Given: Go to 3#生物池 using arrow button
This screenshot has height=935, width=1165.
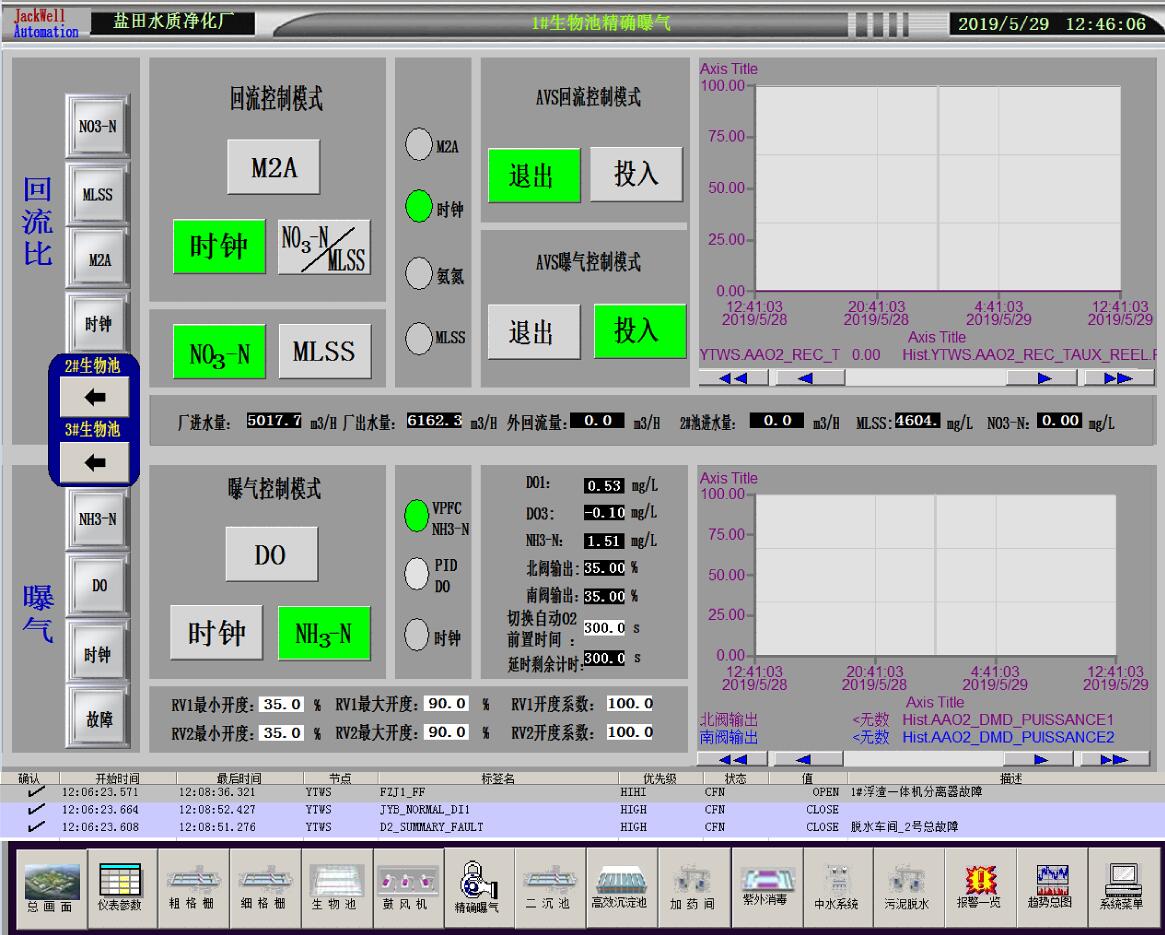Looking at the screenshot, I should click(x=94, y=462).
